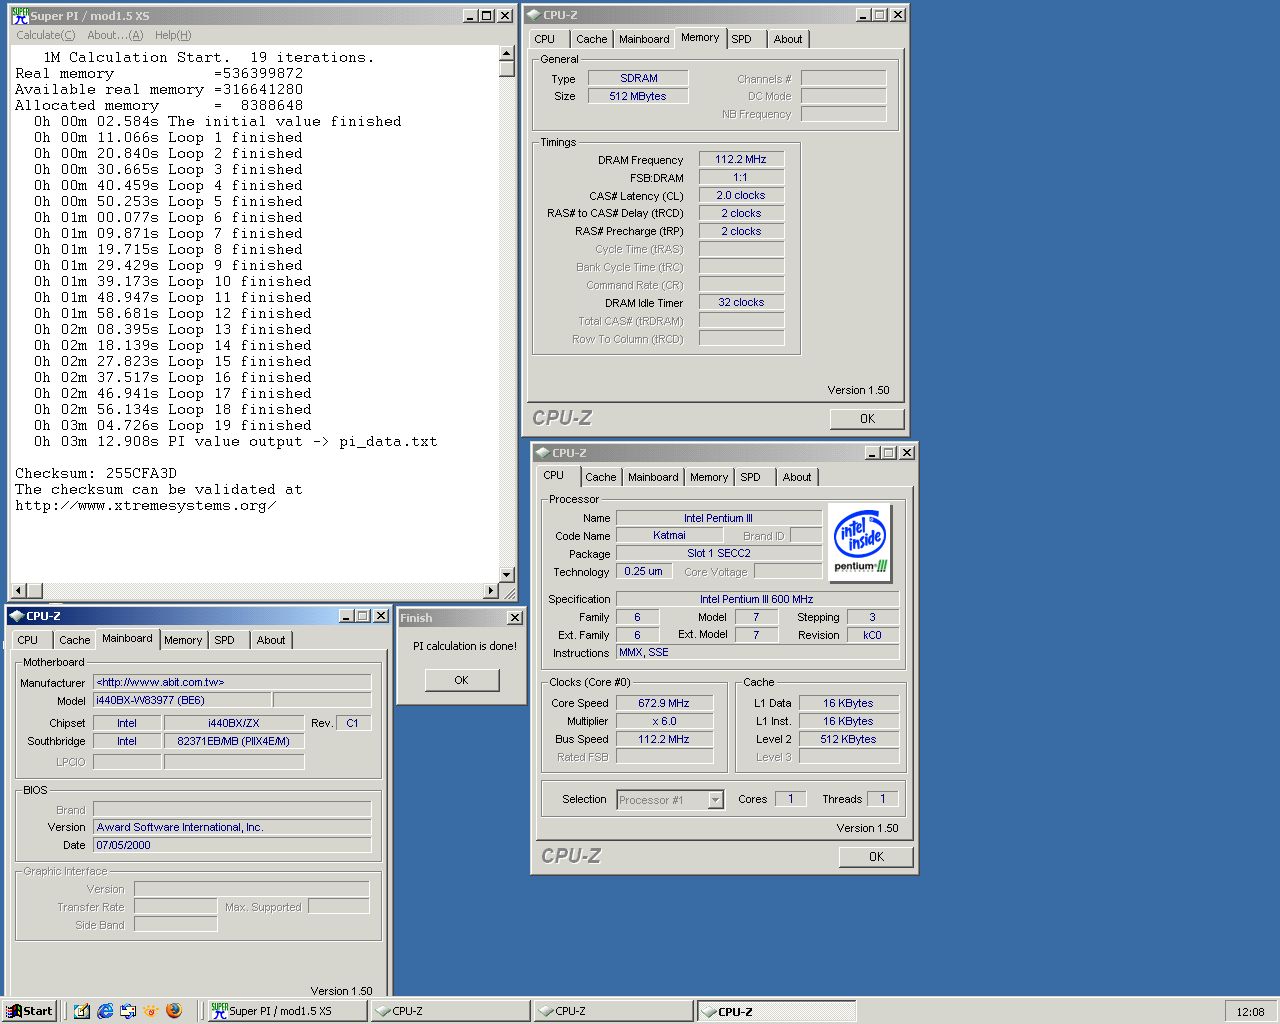Image resolution: width=1280 pixels, height=1024 pixels.
Task: Click the Package field Slot 1 SECC2
Action: coord(719,553)
